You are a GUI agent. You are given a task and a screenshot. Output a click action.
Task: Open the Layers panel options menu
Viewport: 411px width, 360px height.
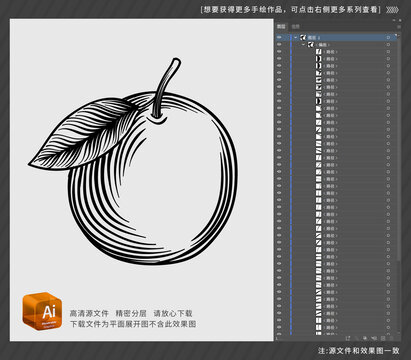399,26
